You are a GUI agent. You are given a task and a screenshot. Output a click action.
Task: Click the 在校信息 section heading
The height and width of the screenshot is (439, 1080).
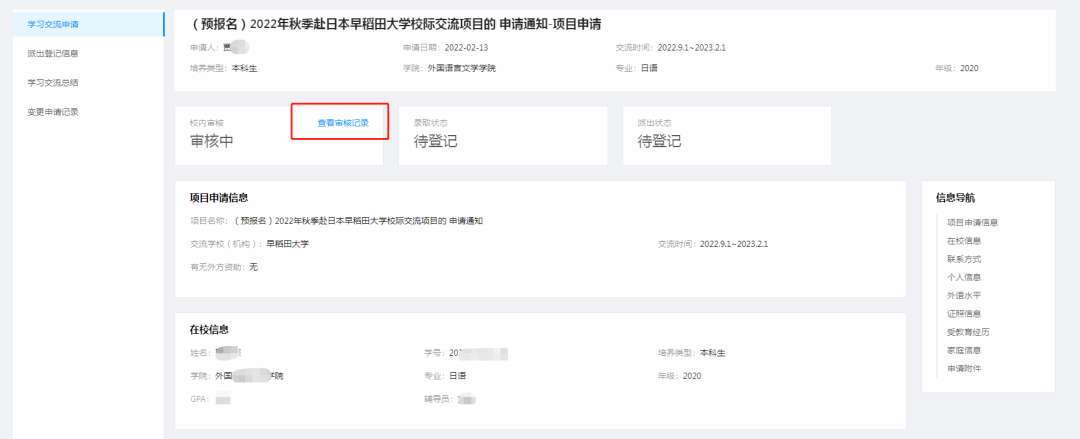[210, 329]
